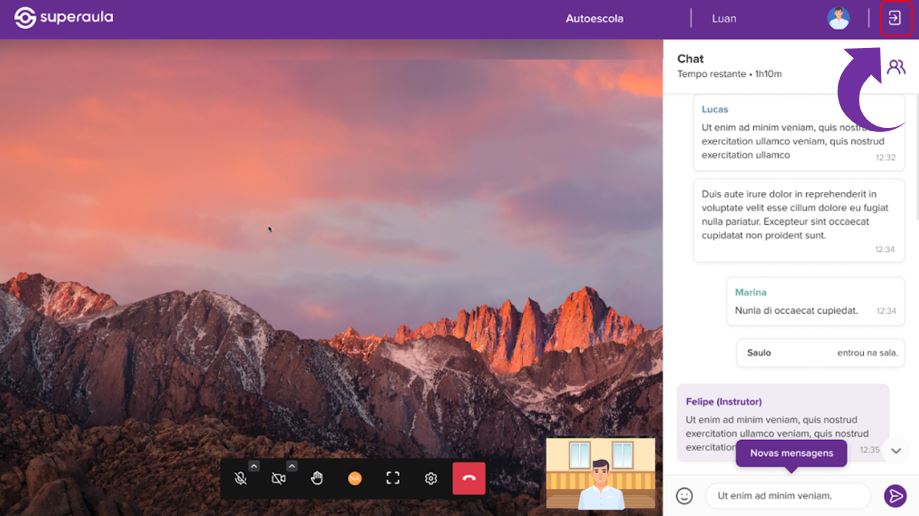
Task: Click the logout icon in the header
Action: (894, 18)
